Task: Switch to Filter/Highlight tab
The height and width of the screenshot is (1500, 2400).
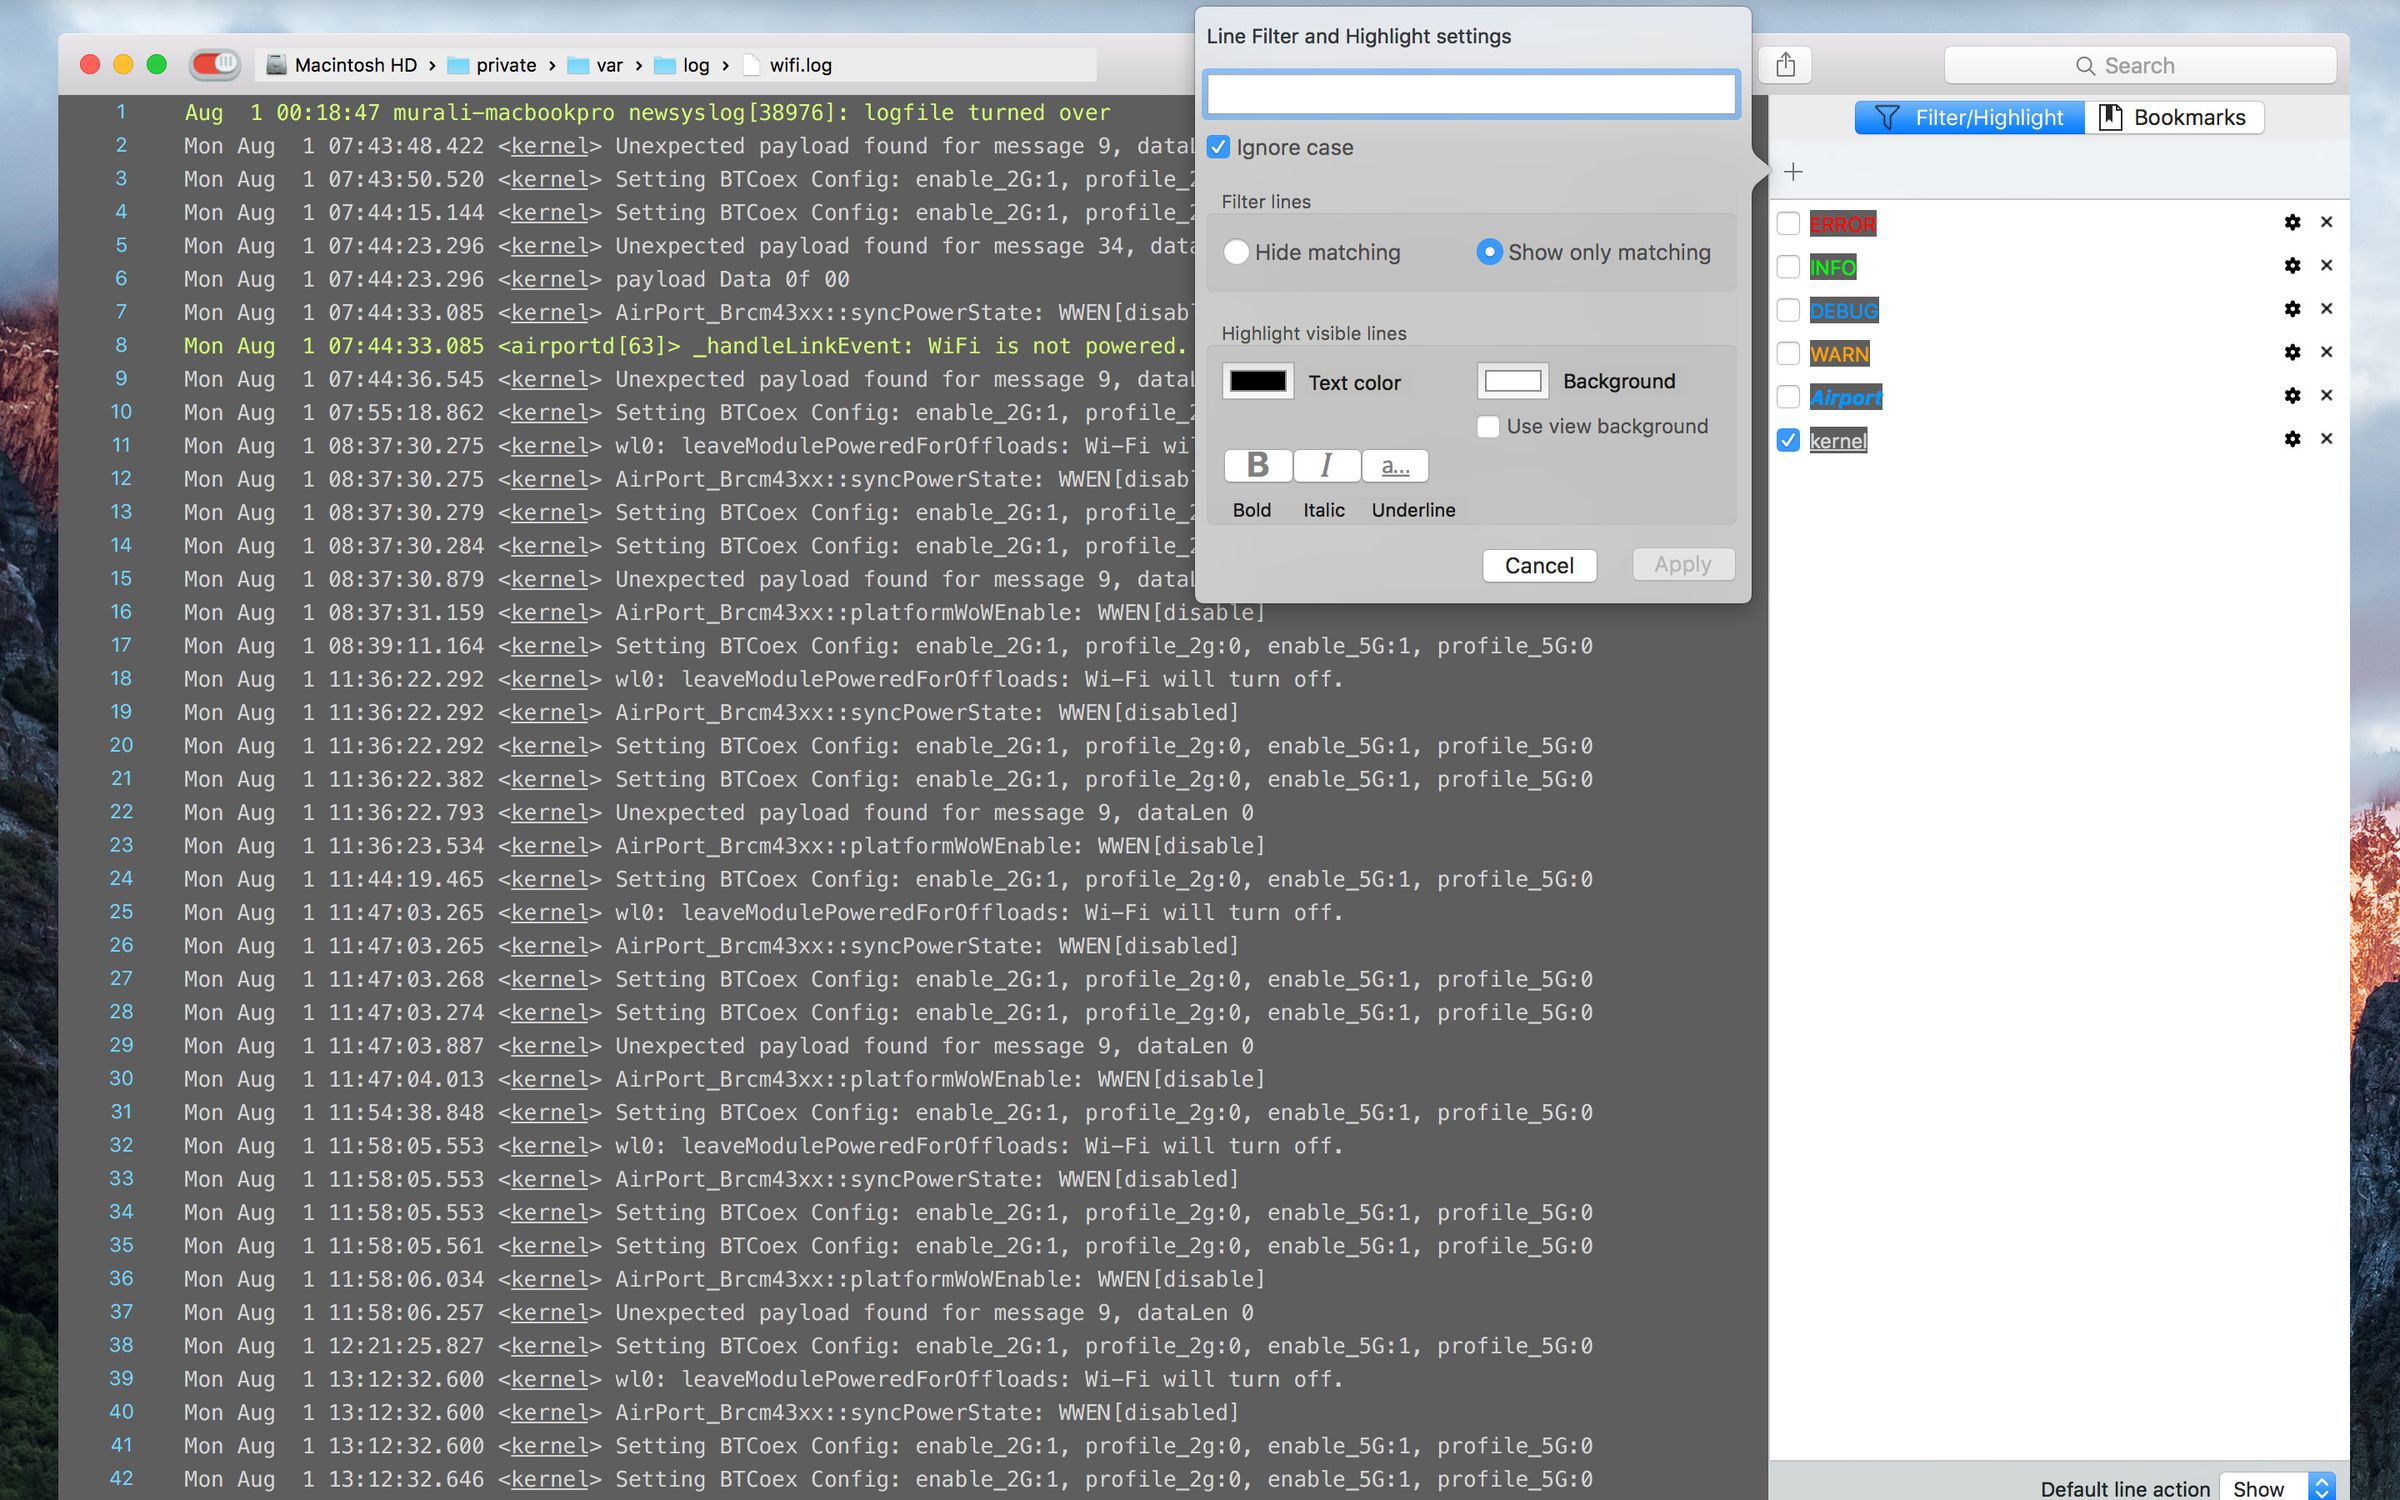Action: tap(1969, 118)
